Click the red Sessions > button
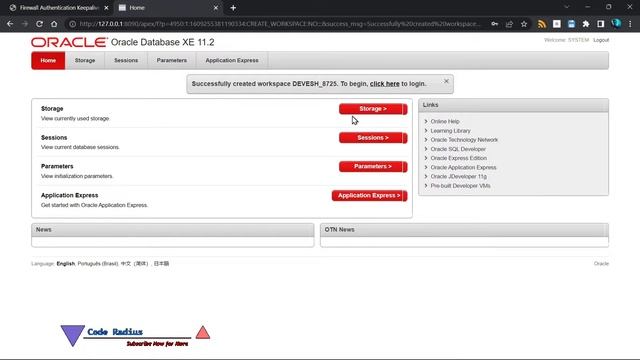640x360 pixels. point(373,138)
